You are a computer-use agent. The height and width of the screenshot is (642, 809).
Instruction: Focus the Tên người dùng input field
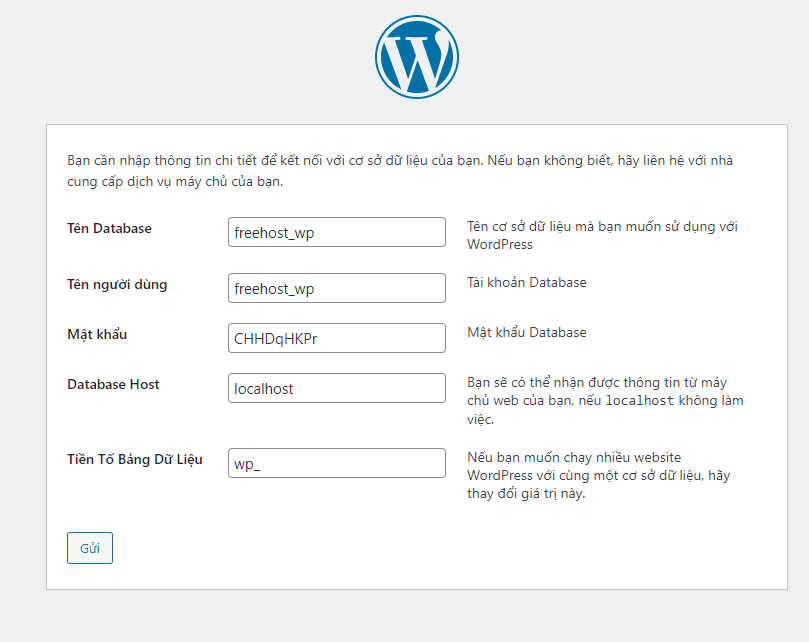337,288
